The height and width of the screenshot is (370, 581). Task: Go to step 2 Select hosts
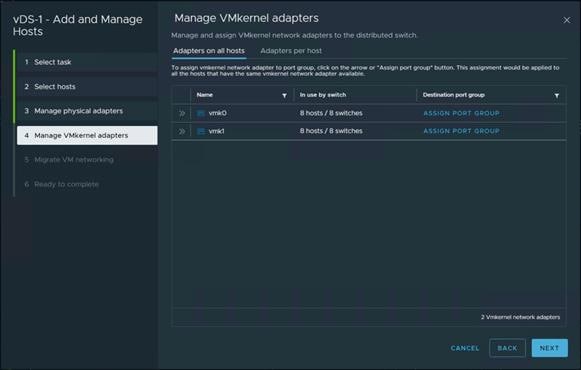point(87,87)
